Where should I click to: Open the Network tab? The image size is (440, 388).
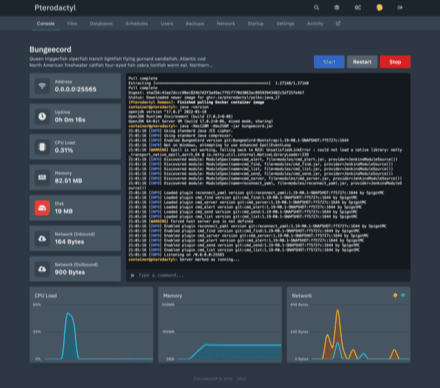tap(226, 24)
